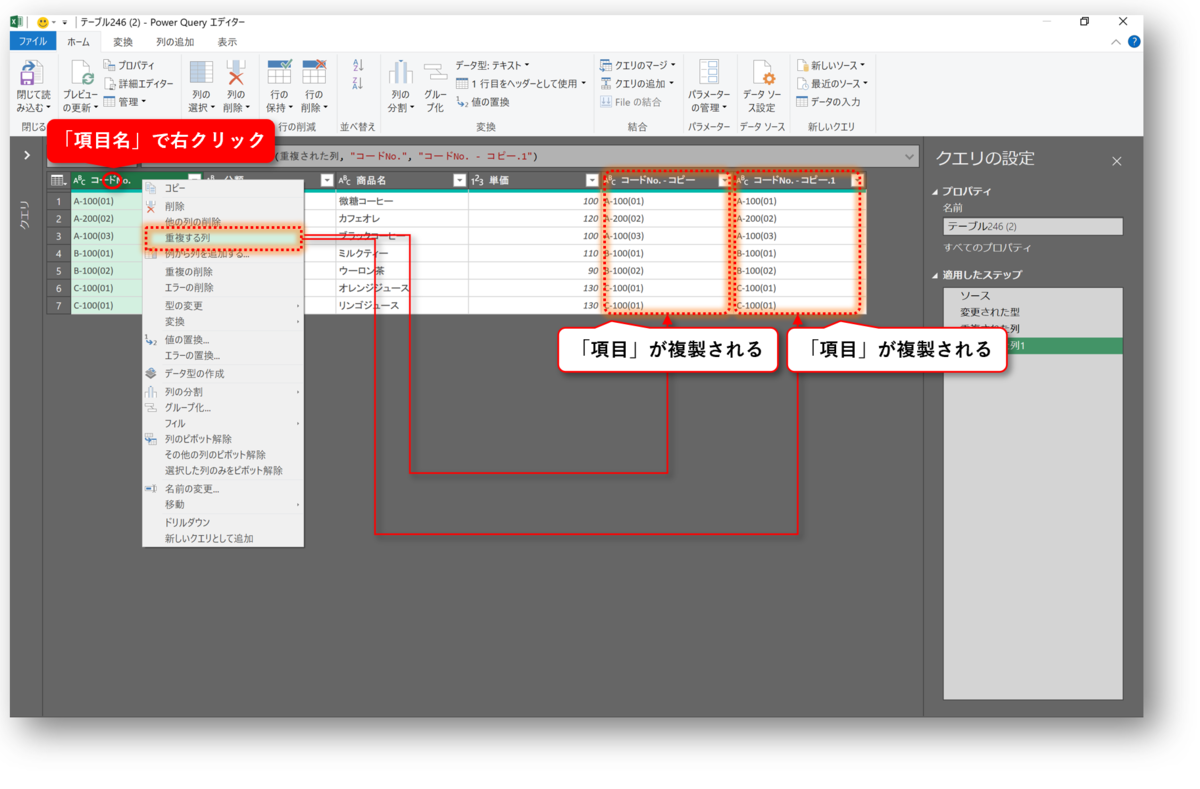Click the グループ化 (Group By) ribbon icon

(x=435, y=73)
